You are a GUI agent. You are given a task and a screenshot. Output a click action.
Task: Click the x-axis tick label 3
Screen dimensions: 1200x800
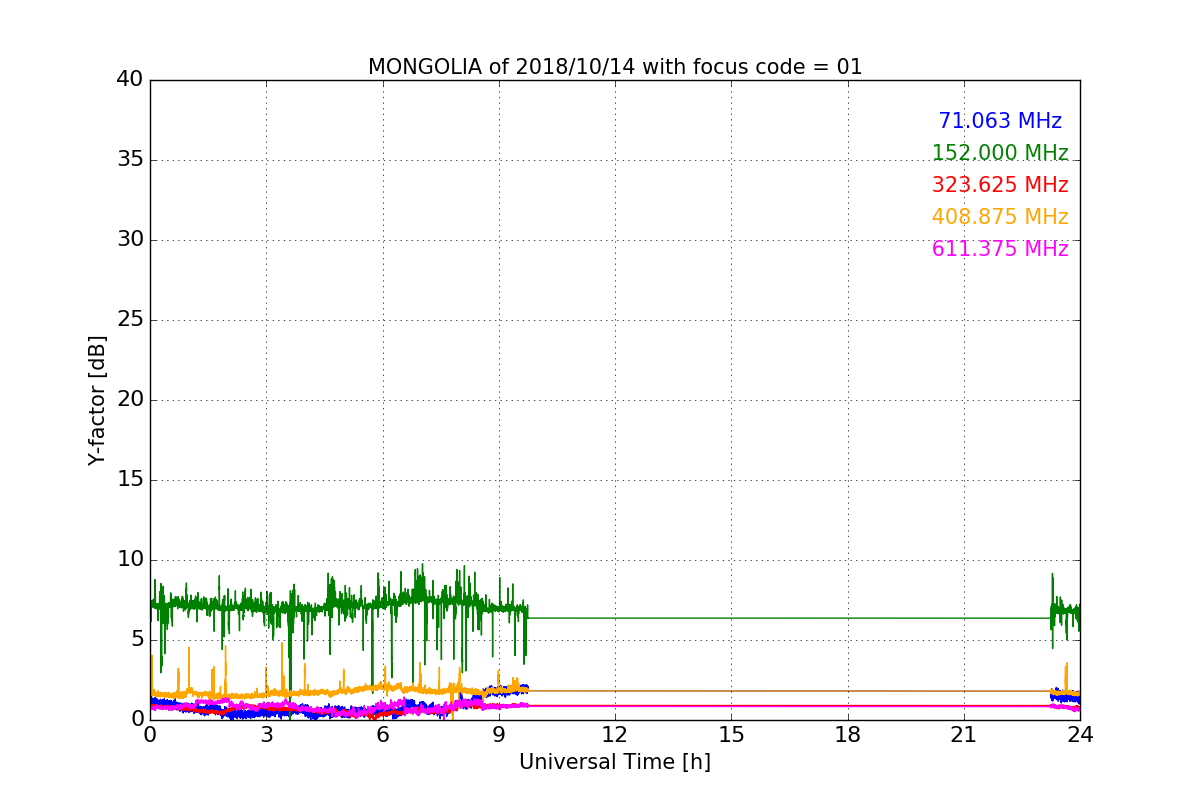click(x=266, y=735)
